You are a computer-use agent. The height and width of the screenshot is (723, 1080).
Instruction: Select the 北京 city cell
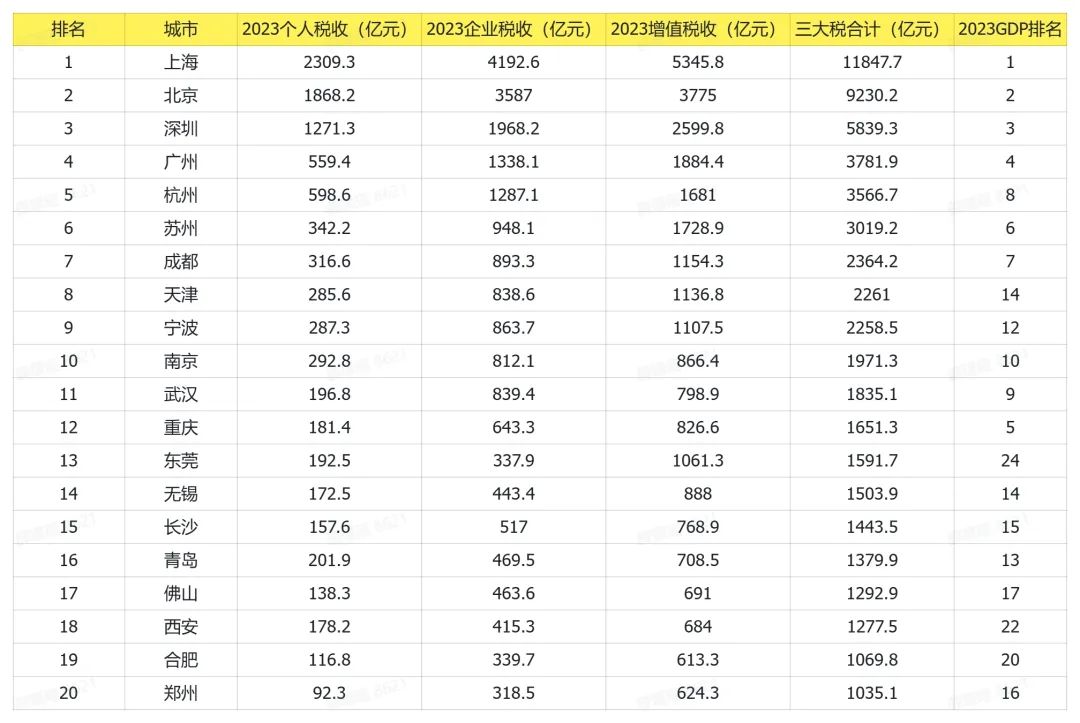coord(180,95)
